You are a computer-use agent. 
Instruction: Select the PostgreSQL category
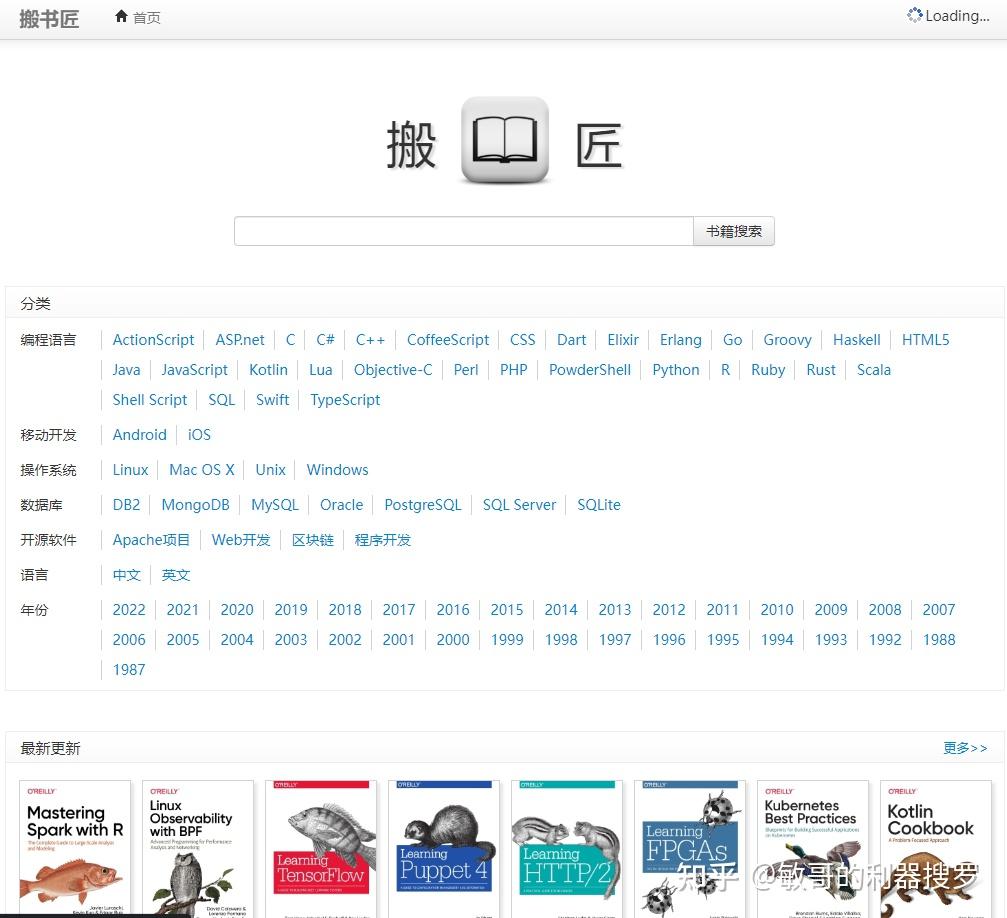pos(423,505)
